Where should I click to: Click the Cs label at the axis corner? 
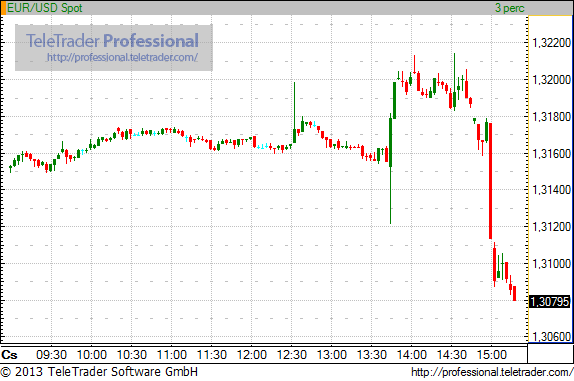(9, 355)
